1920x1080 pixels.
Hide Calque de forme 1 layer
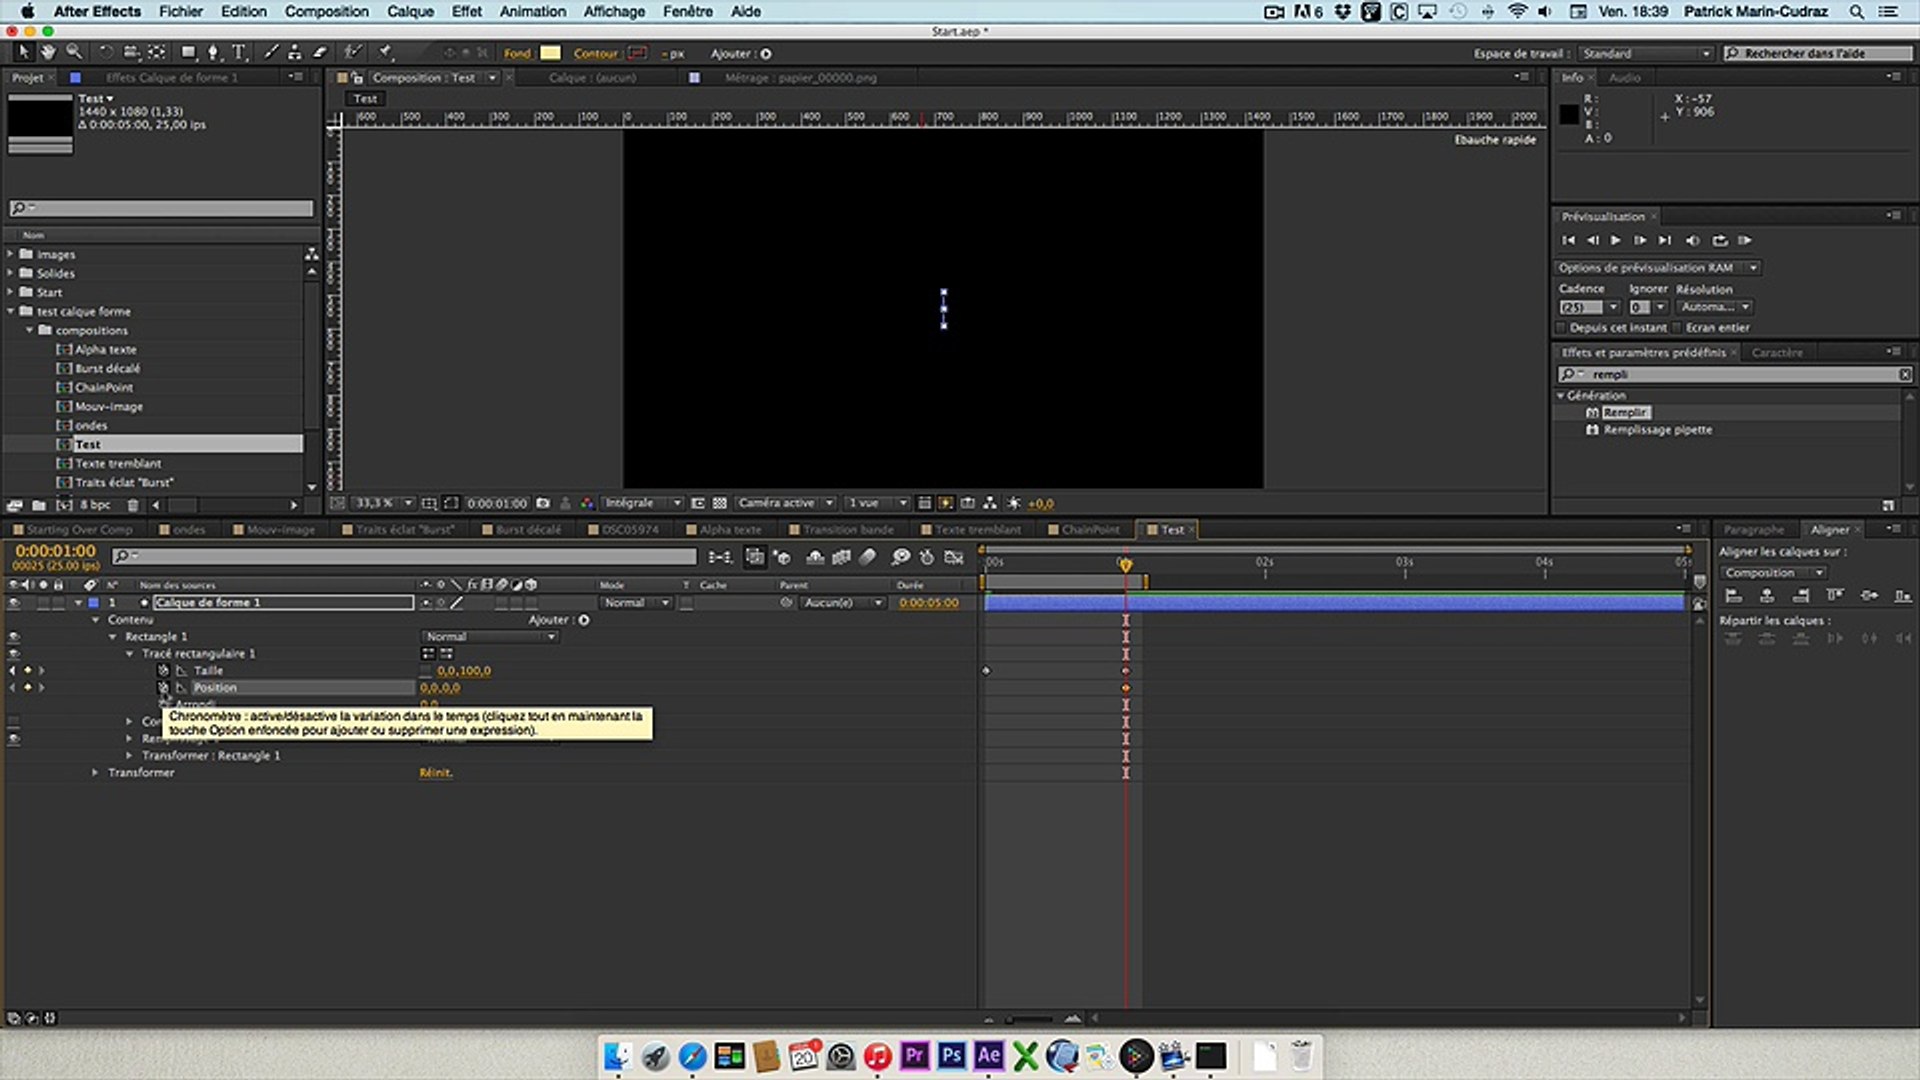coord(14,603)
